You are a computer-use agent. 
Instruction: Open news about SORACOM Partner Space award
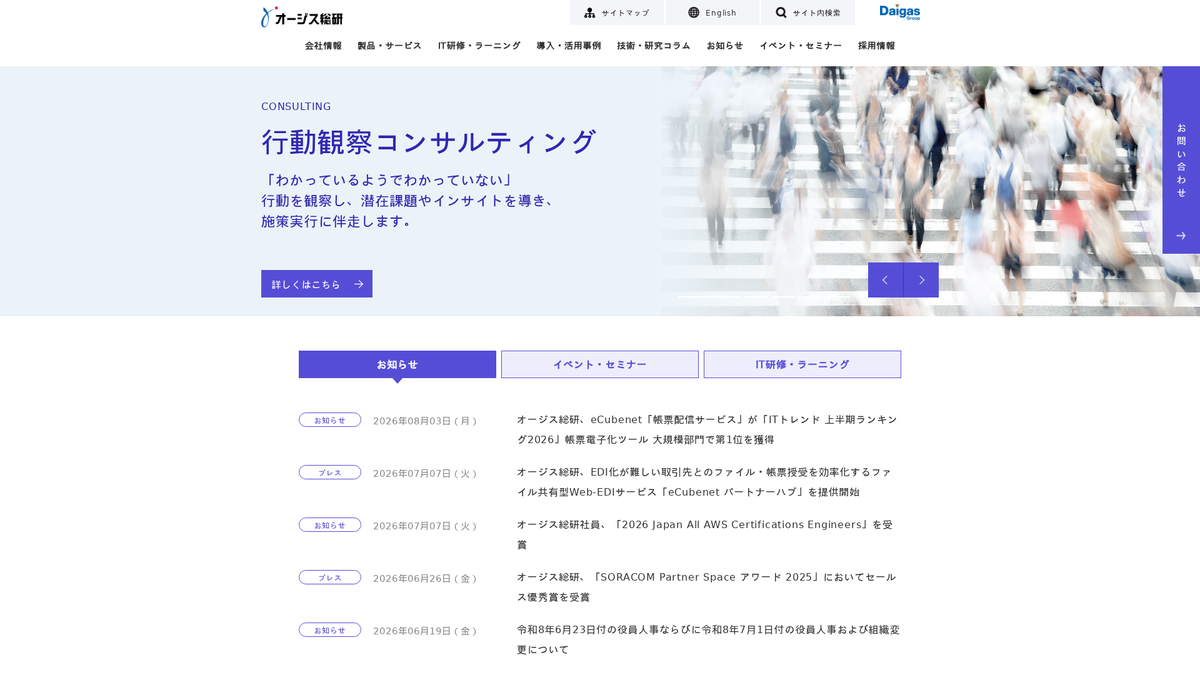click(x=707, y=587)
